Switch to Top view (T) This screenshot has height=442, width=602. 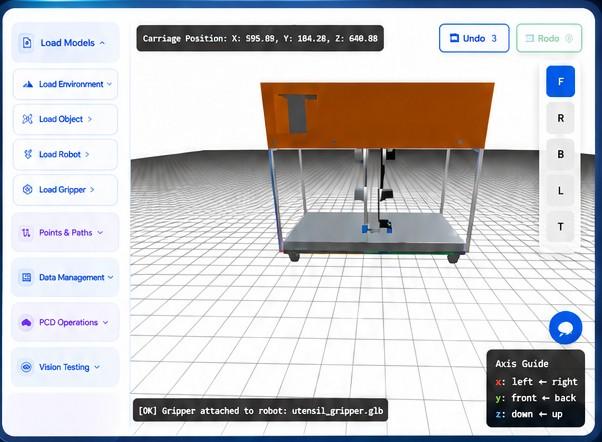(x=561, y=227)
